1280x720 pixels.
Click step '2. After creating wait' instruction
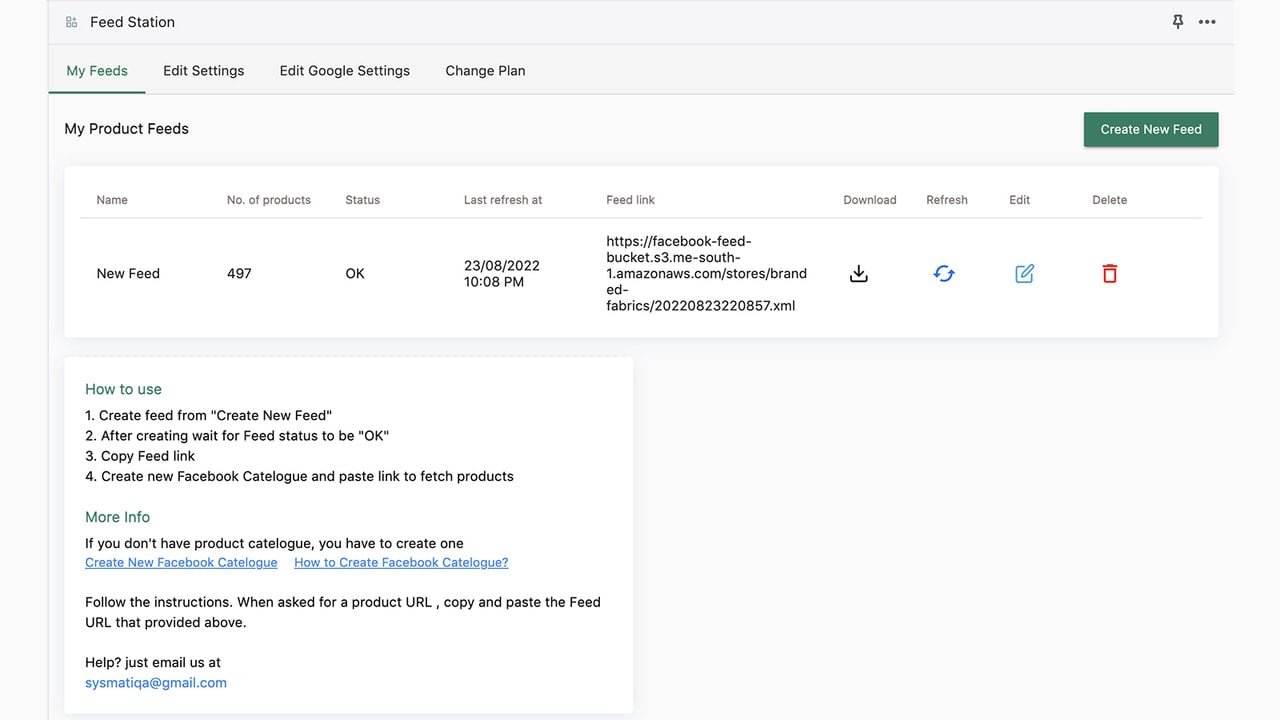pos(237,436)
